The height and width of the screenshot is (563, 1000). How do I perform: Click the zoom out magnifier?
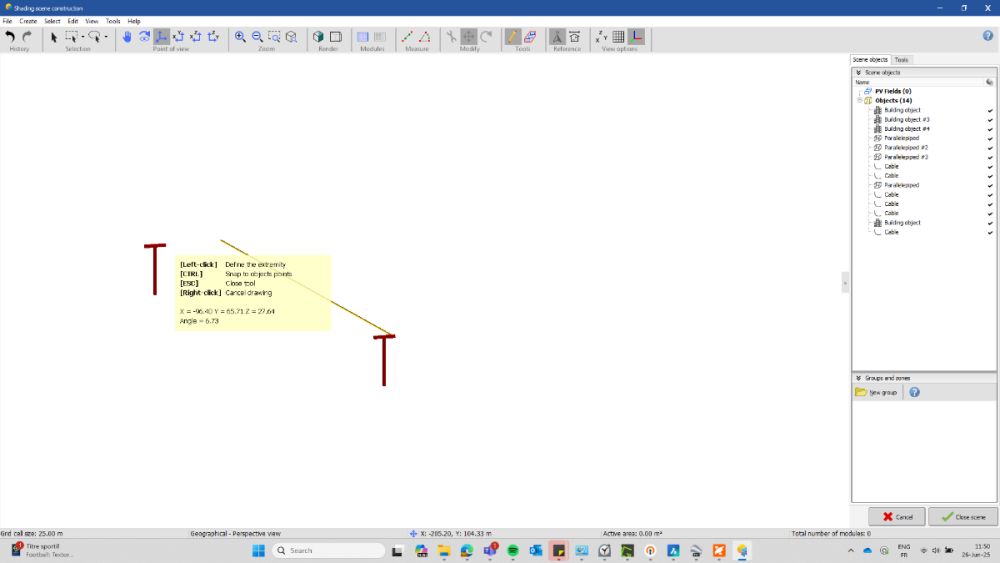coord(257,37)
